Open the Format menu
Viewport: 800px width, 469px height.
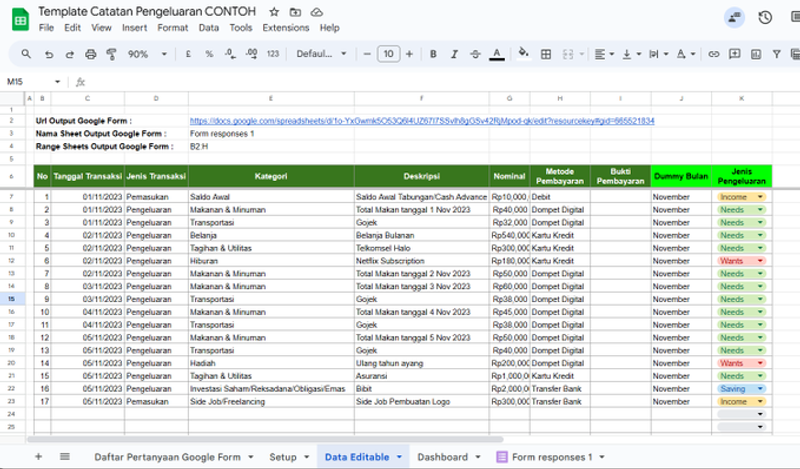pos(172,28)
